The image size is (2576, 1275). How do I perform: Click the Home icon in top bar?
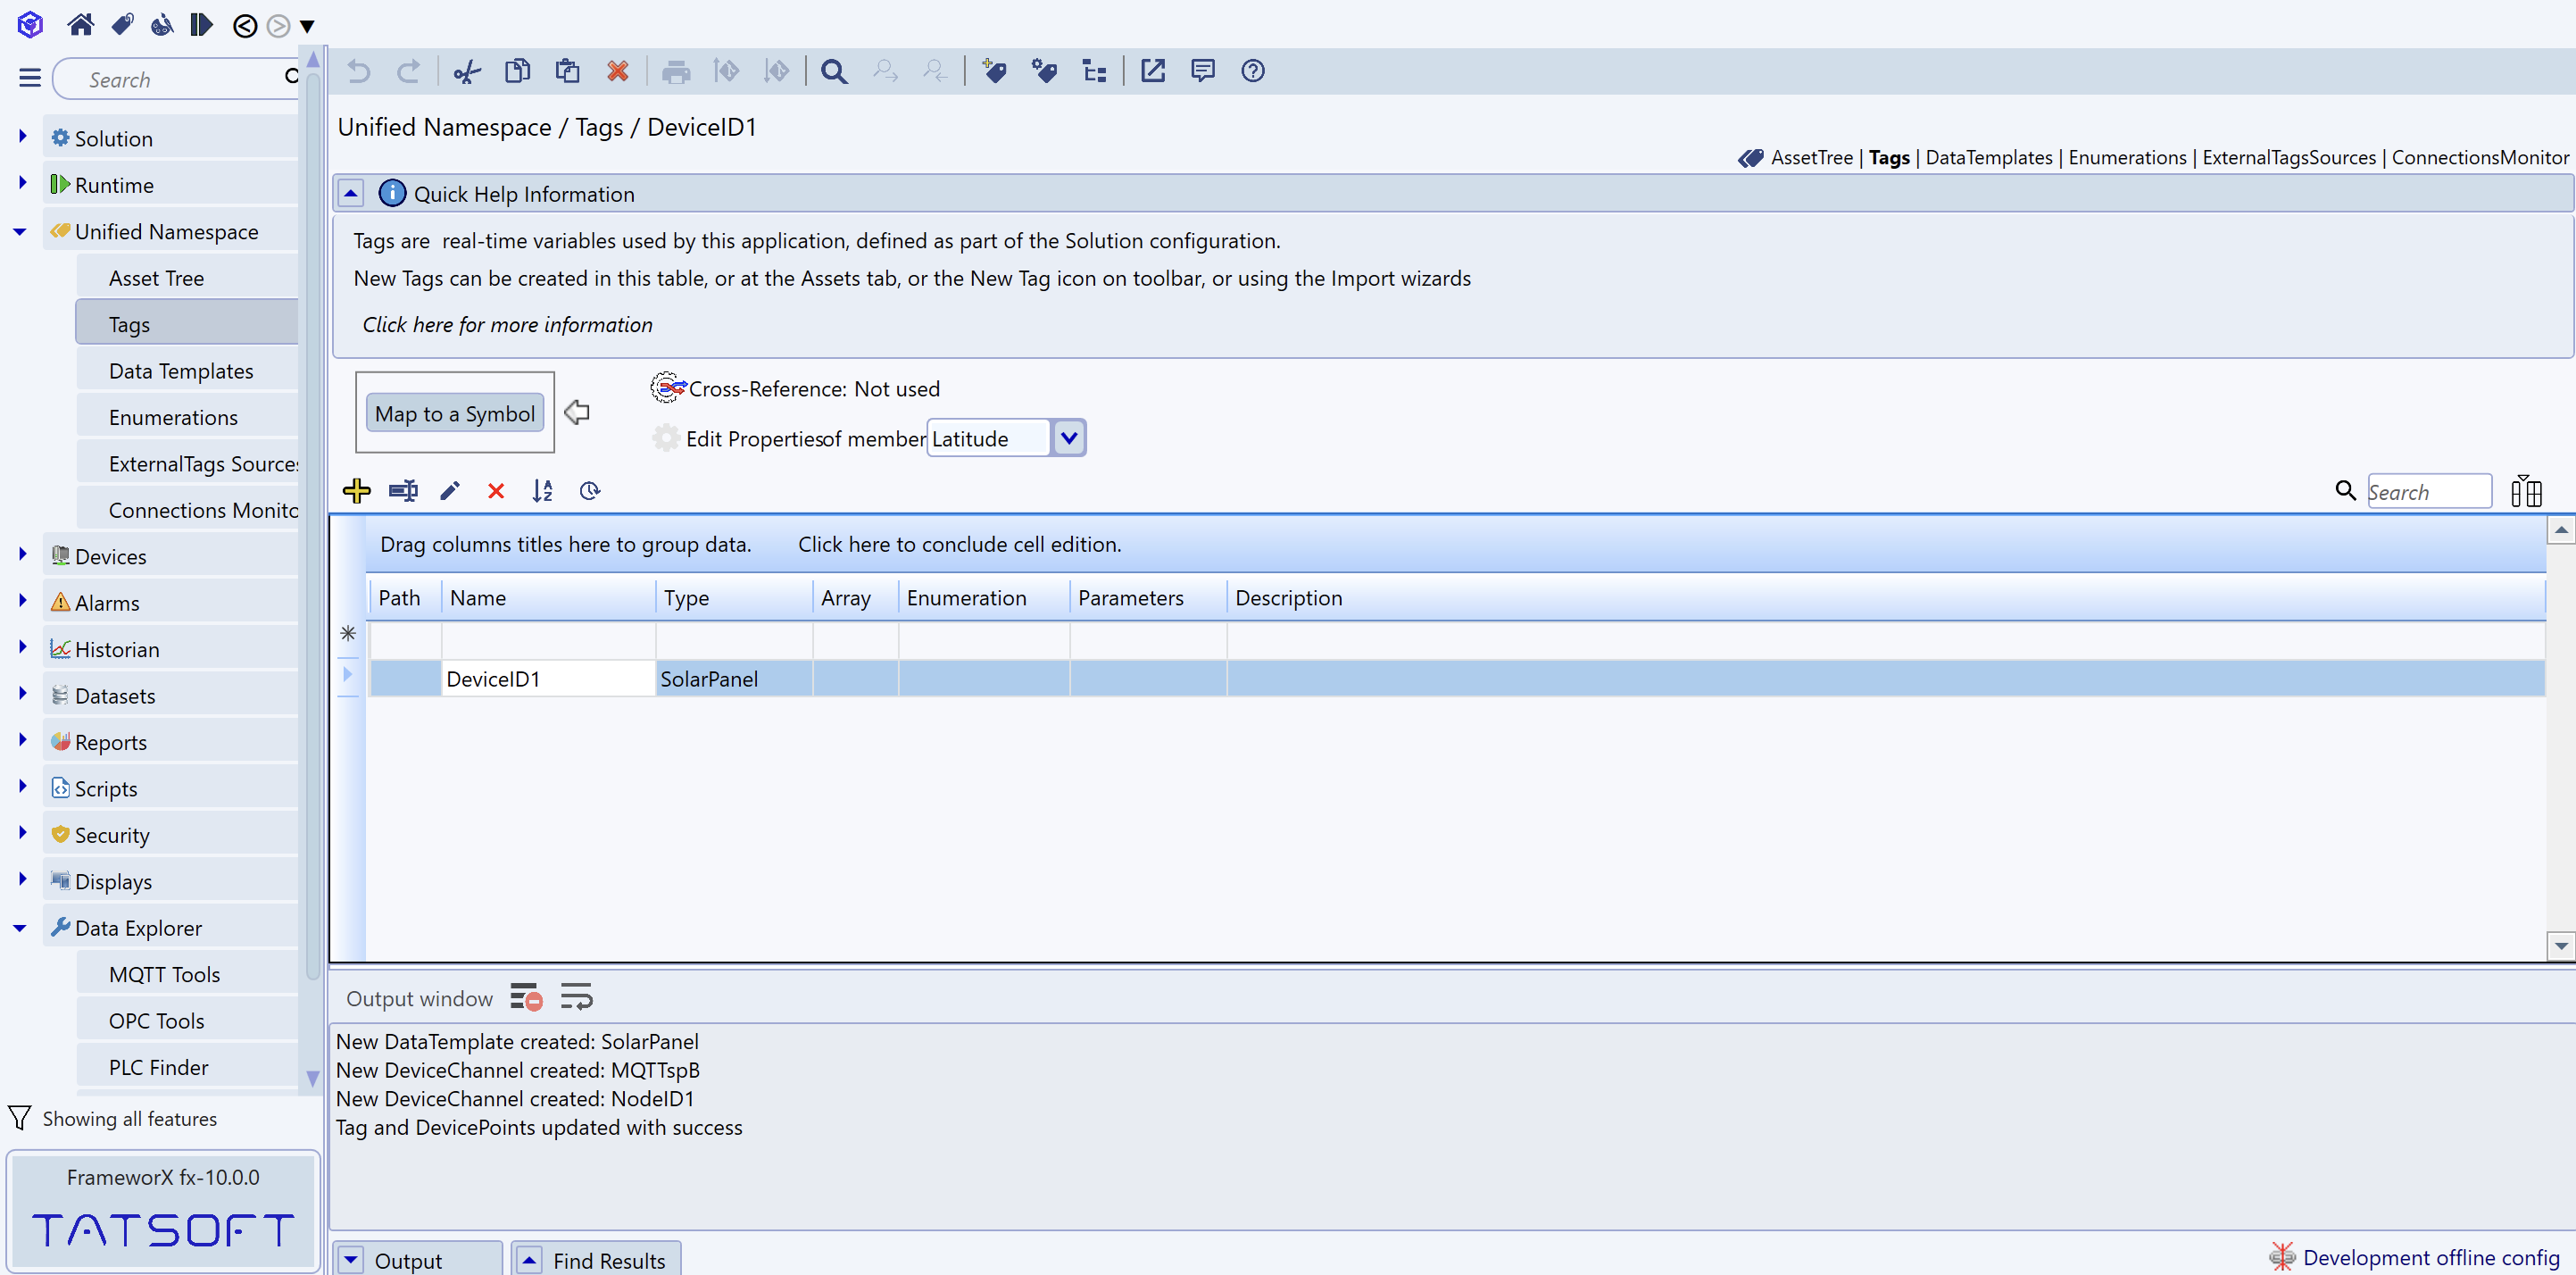80,25
